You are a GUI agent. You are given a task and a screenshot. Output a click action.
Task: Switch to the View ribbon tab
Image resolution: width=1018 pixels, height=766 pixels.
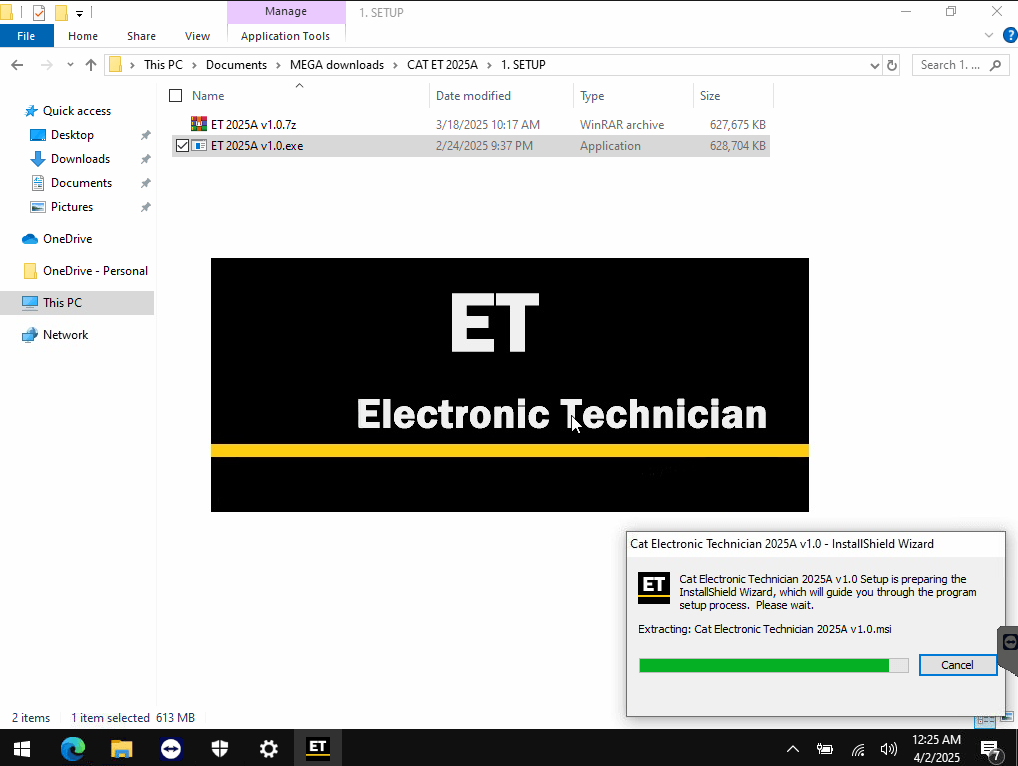(x=197, y=36)
